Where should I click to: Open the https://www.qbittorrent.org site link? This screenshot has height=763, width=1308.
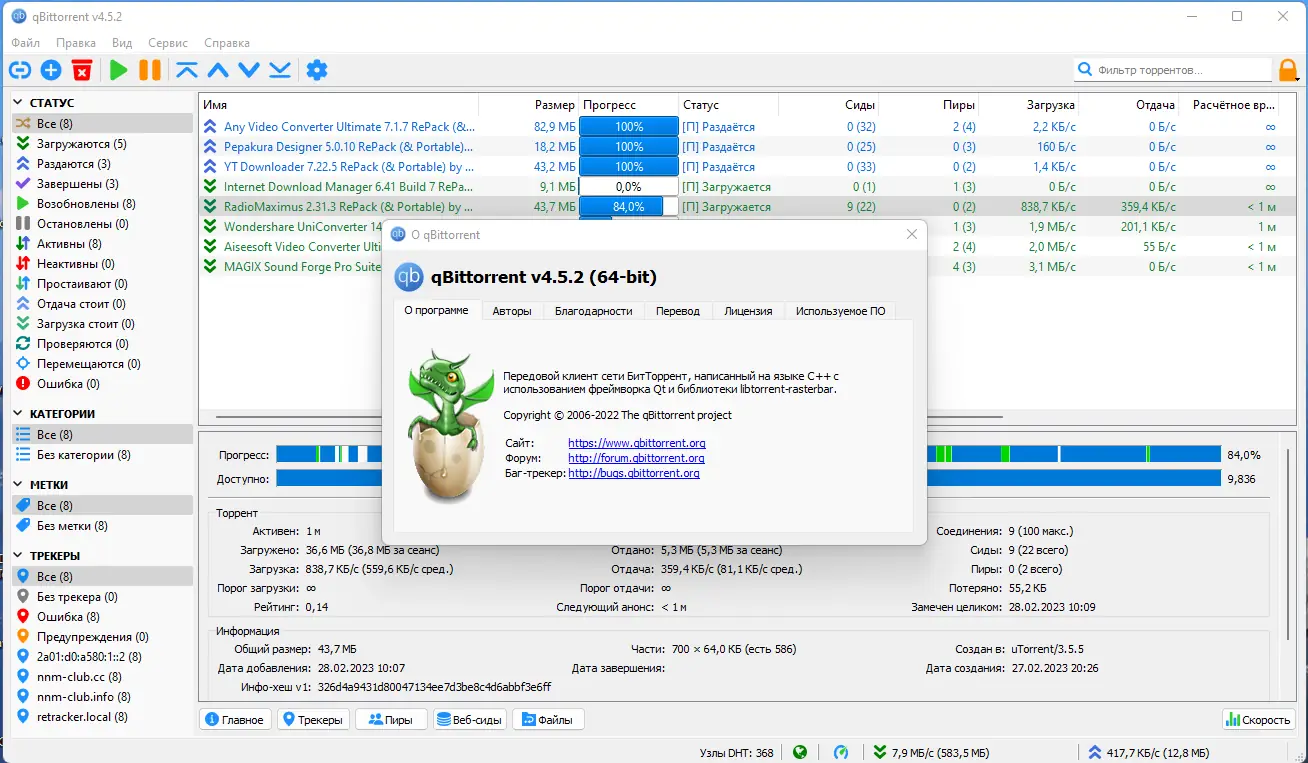click(637, 443)
